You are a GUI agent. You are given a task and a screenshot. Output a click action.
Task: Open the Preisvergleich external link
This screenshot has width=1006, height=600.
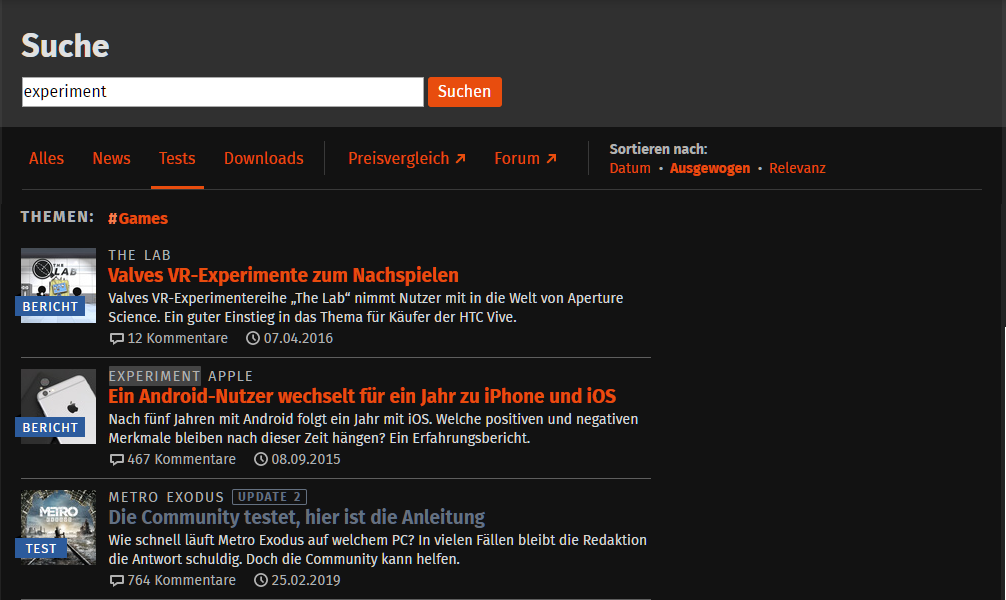(x=407, y=159)
